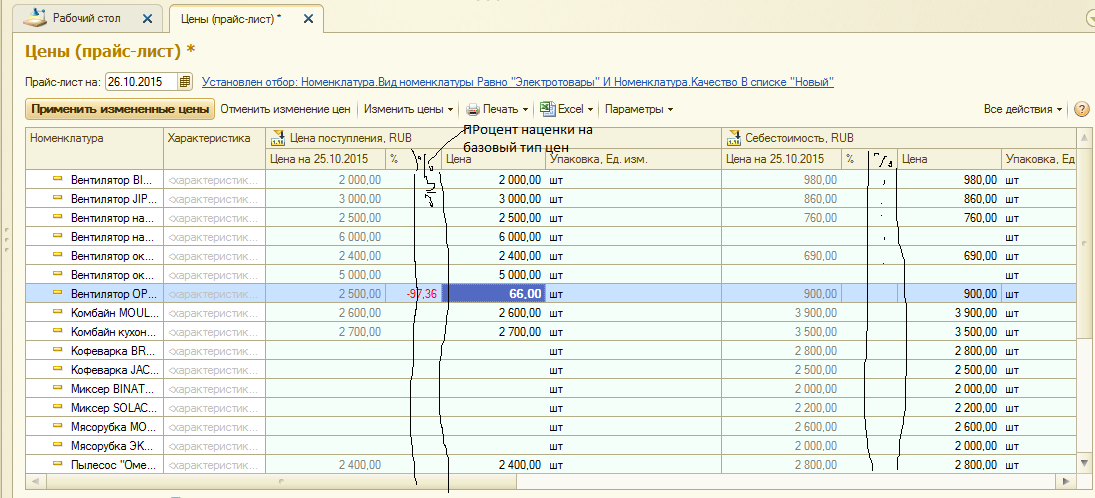Click the yellow item icon of Пылесос row
Image resolution: width=1095 pixels, height=498 pixels.
58,464
